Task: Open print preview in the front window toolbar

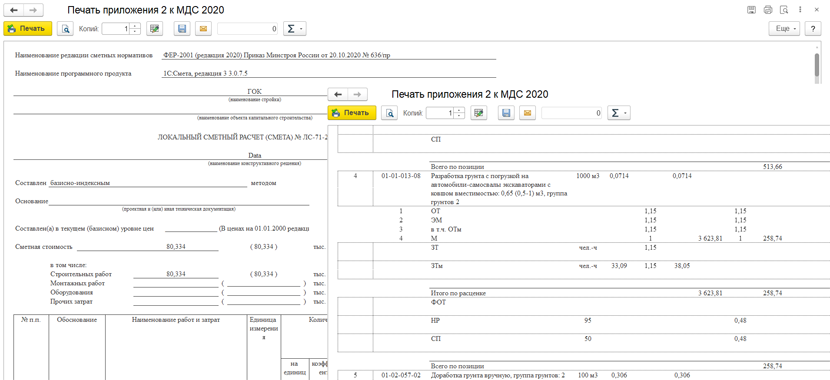Action: [x=390, y=113]
